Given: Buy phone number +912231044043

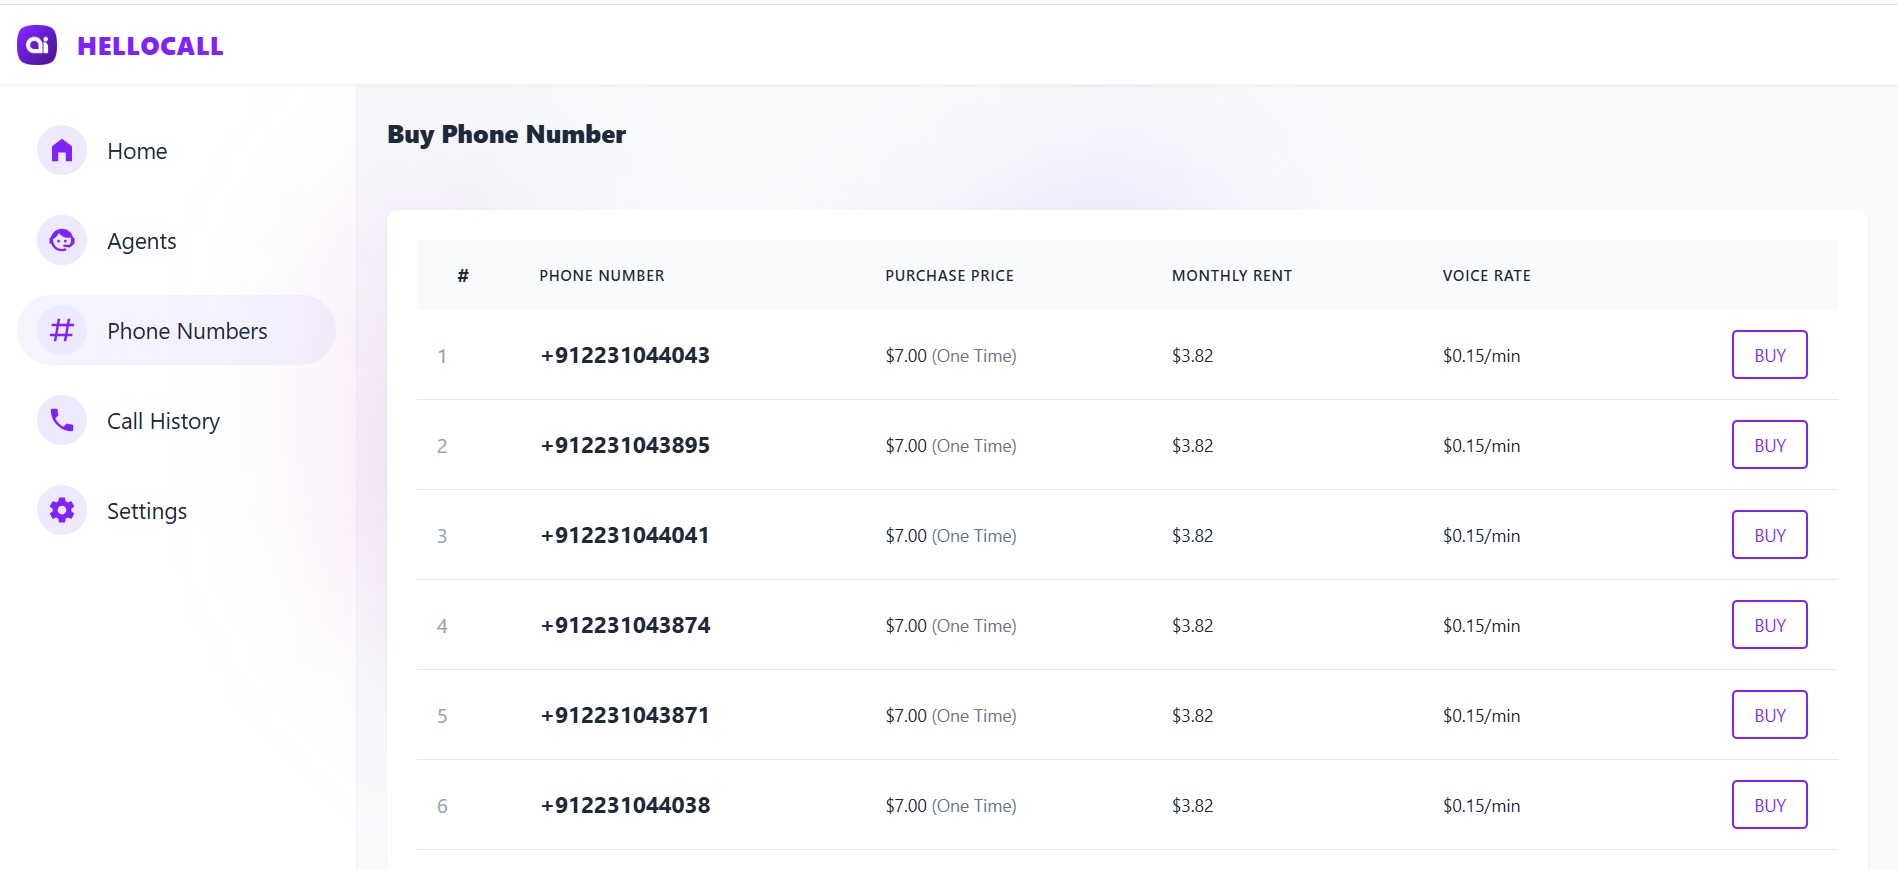Looking at the screenshot, I should [1769, 354].
